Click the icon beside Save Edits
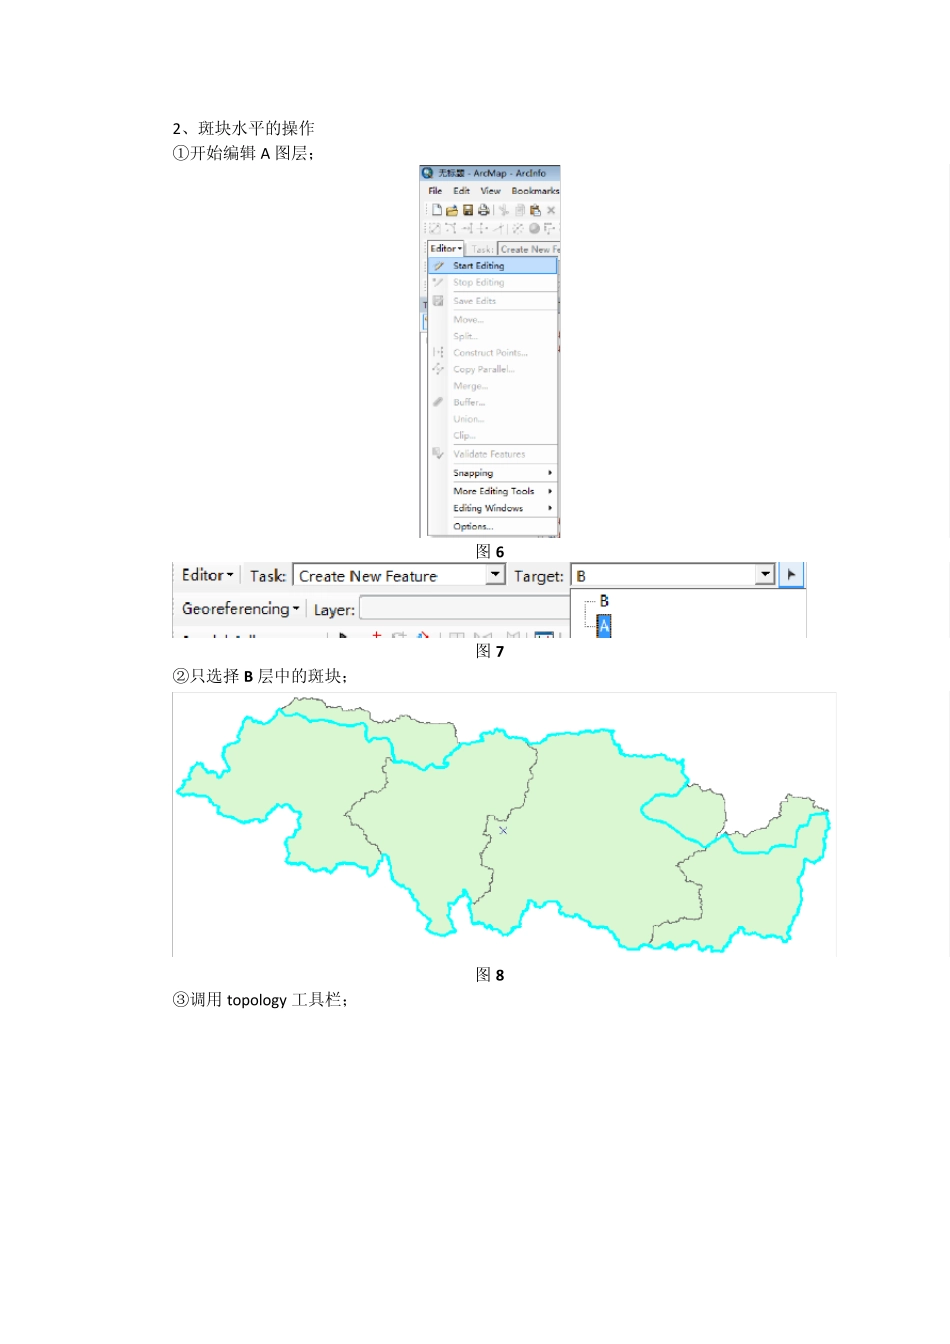This screenshot has width=950, height=1344. pyautogui.click(x=438, y=300)
